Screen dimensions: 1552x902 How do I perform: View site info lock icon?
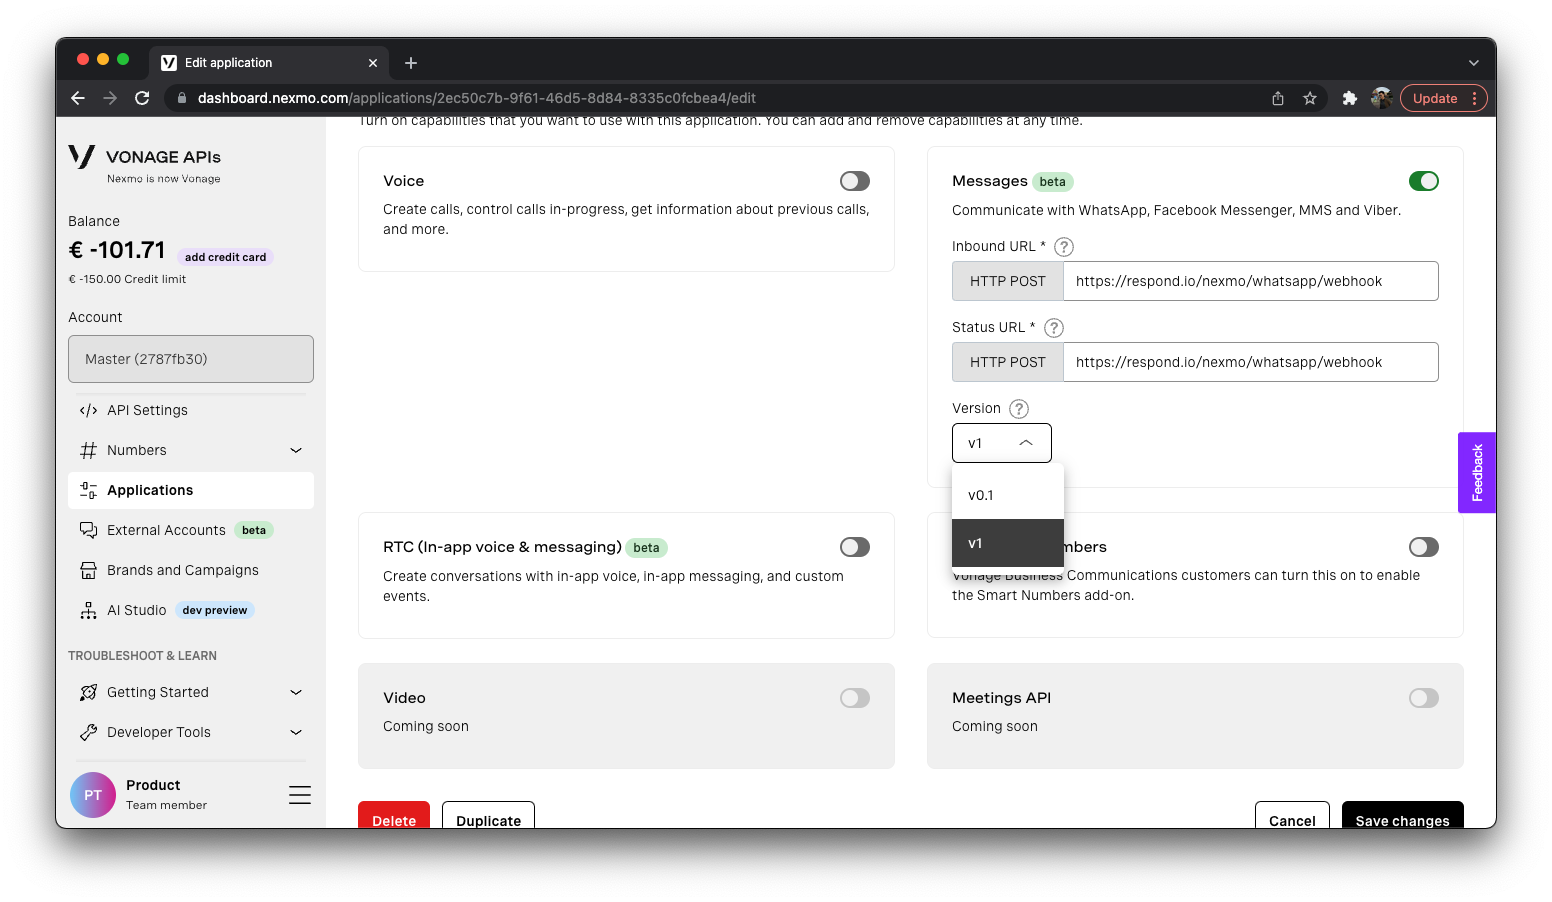click(x=181, y=98)
